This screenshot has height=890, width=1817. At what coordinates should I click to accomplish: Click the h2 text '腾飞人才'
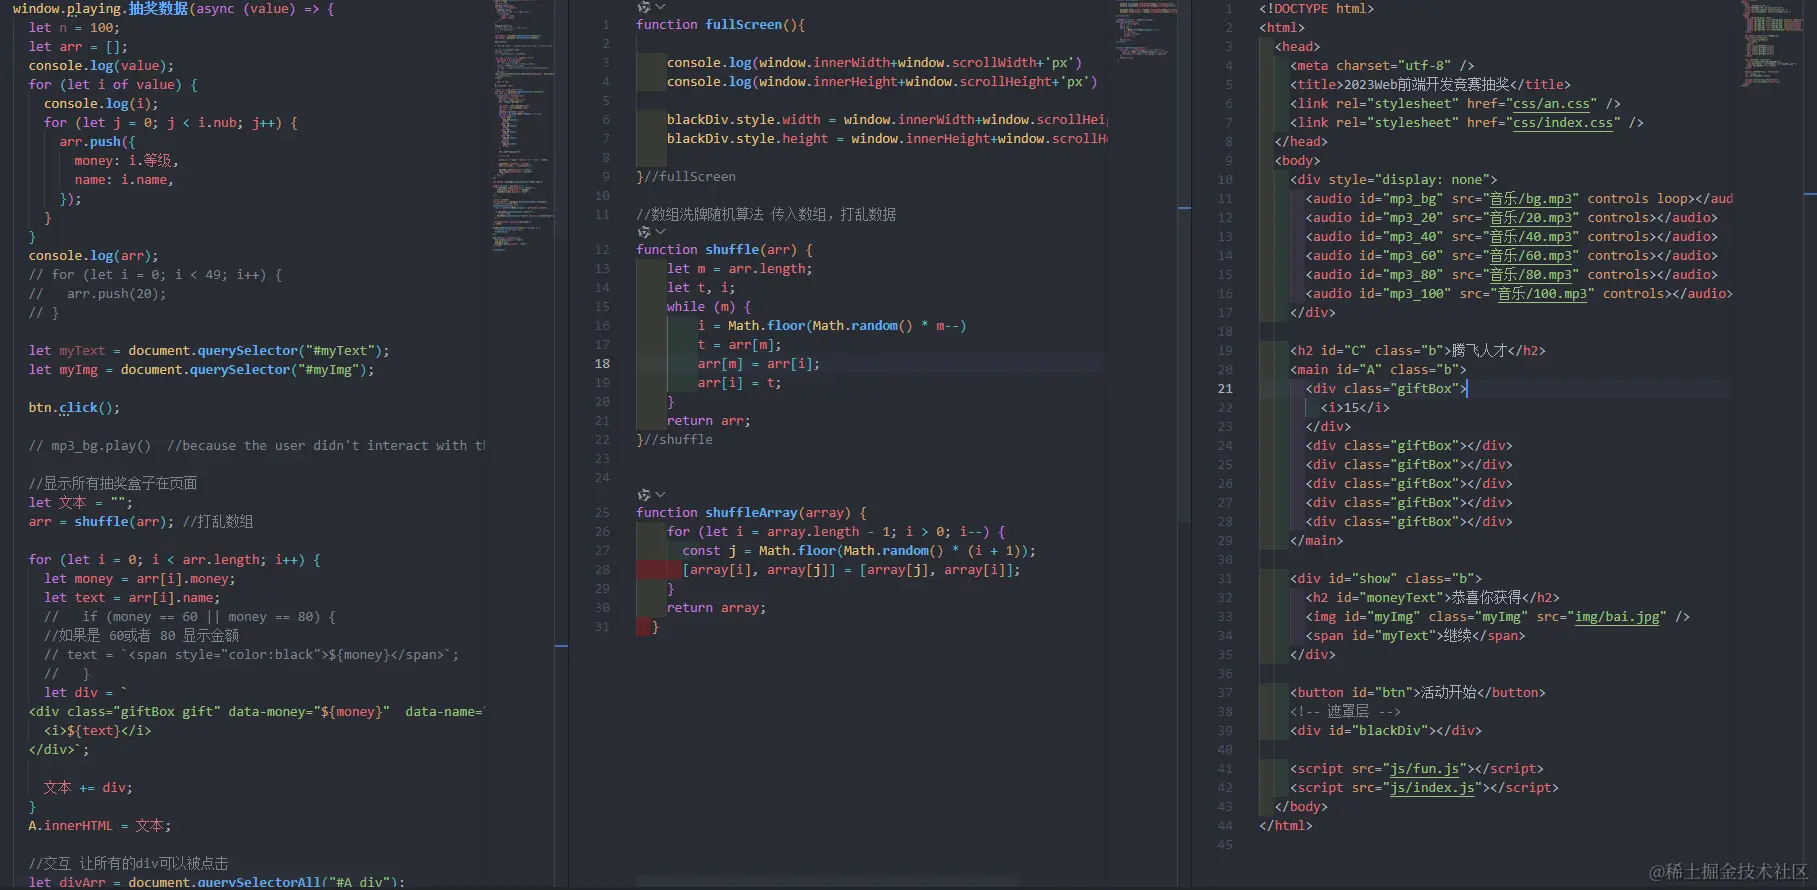point(1479,351)
